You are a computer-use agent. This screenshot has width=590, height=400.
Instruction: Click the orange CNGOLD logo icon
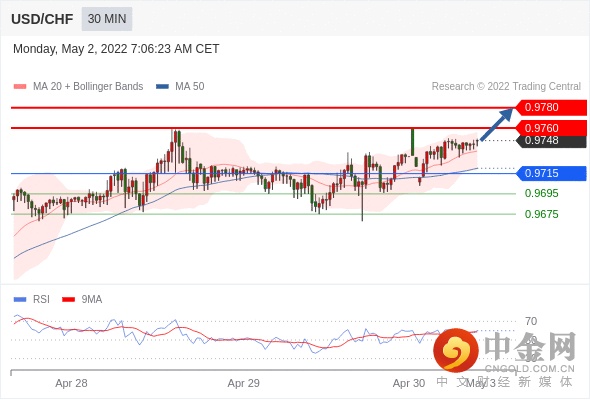click(456, 350)
